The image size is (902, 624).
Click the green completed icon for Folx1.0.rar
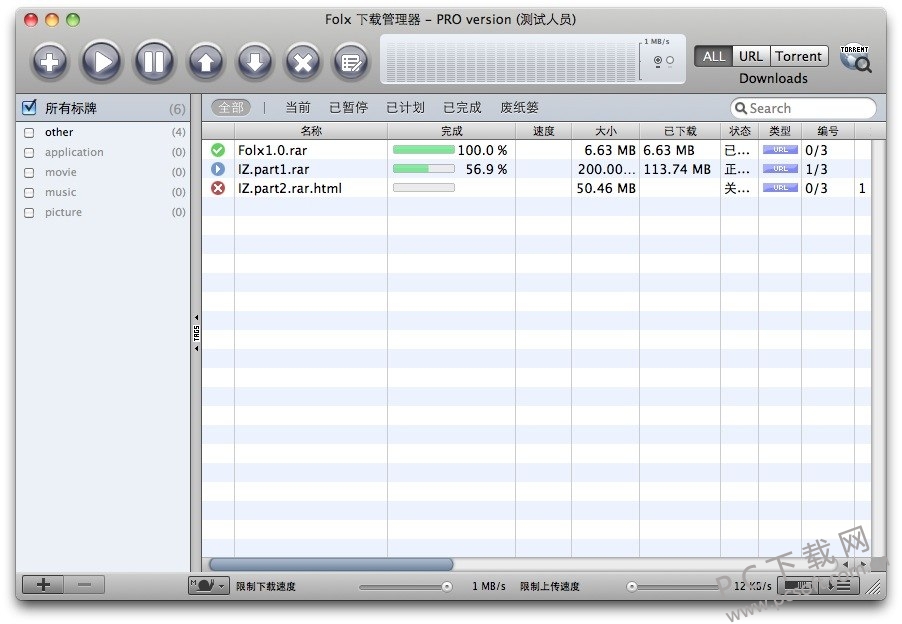218,150
